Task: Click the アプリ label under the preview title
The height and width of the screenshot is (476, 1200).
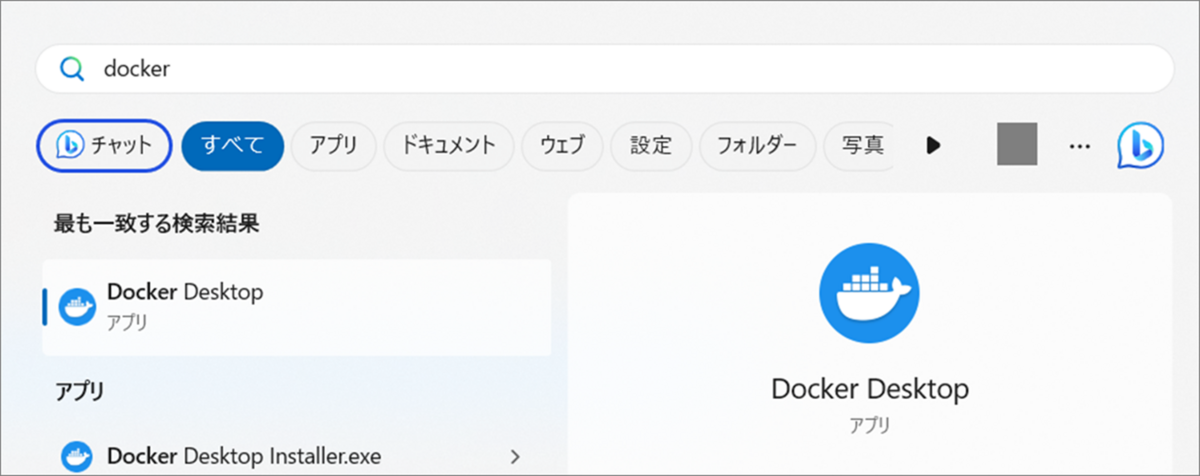Action: pos(869,425)
